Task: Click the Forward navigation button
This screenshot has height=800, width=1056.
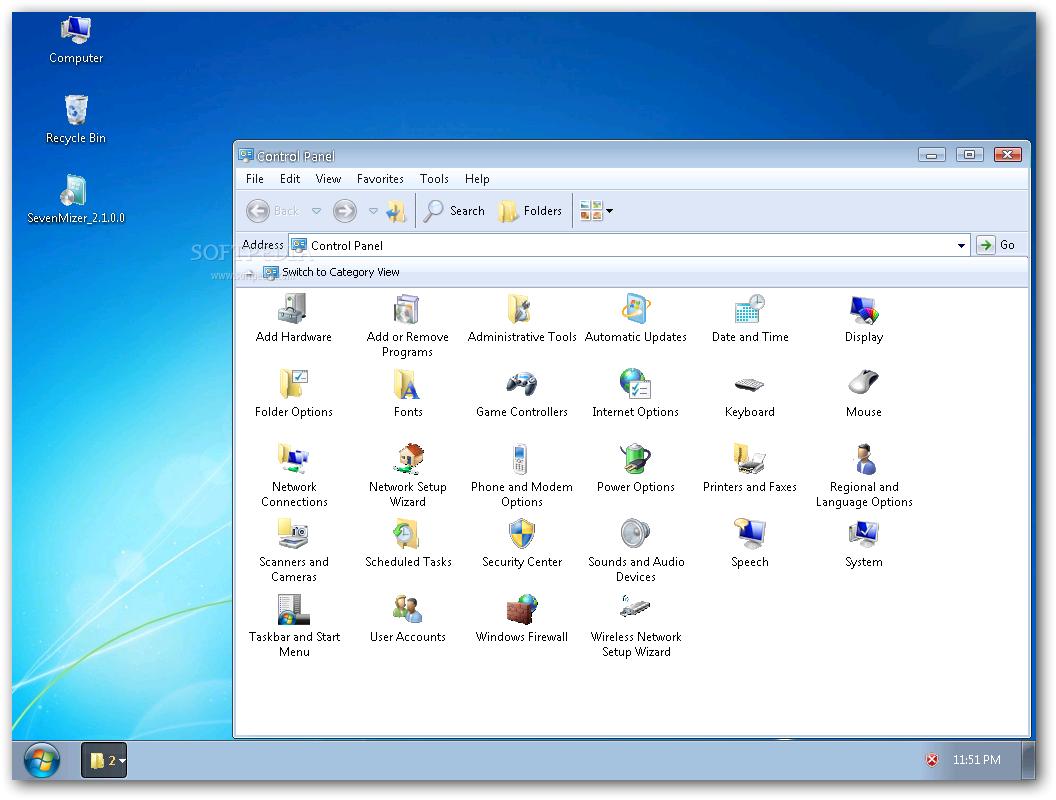Action: pos(345,211)
